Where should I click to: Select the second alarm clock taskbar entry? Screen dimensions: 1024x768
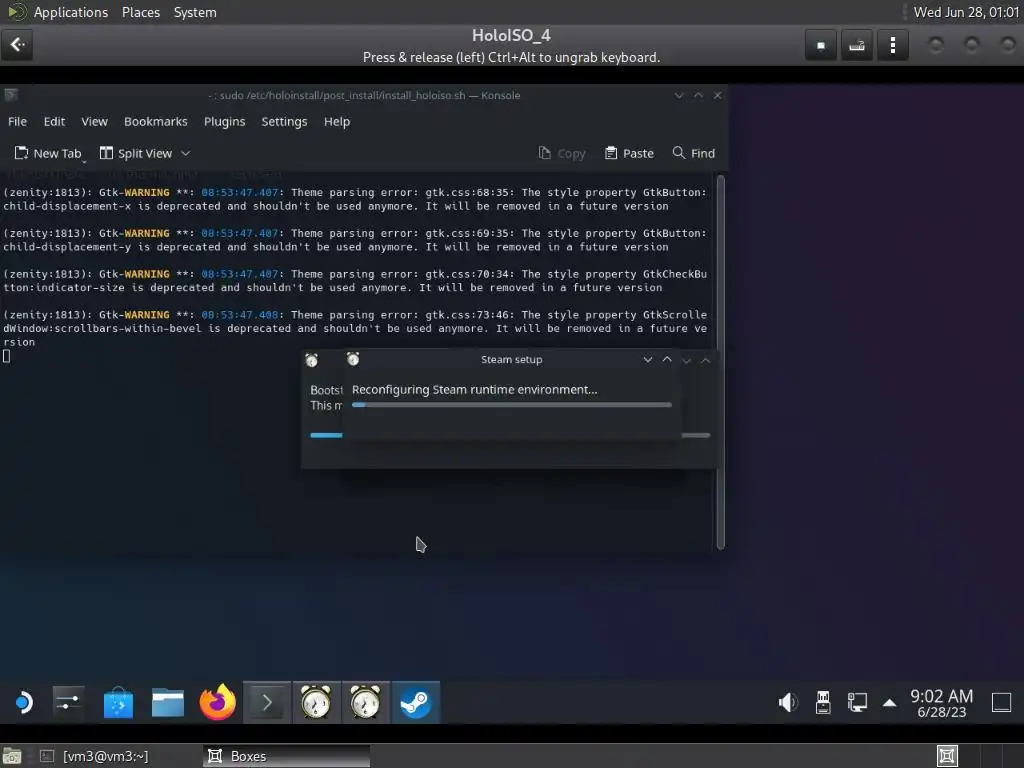(365, 703)
